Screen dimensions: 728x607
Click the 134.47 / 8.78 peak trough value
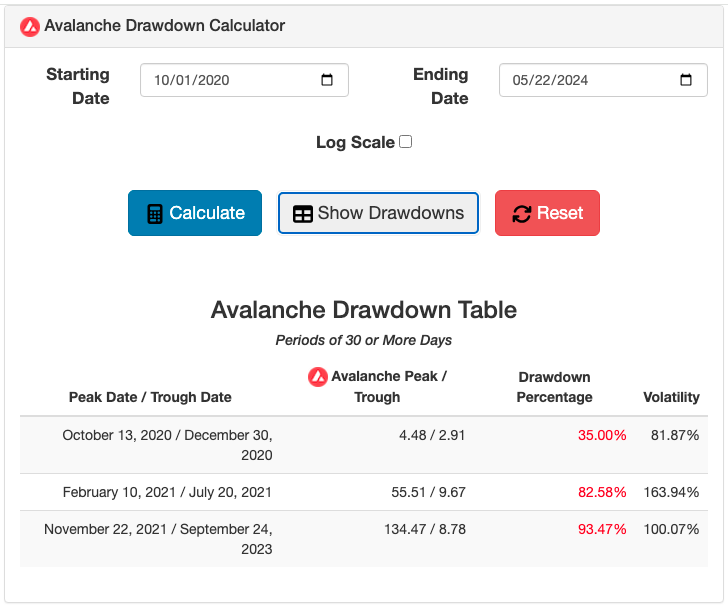tap(425, 529)
